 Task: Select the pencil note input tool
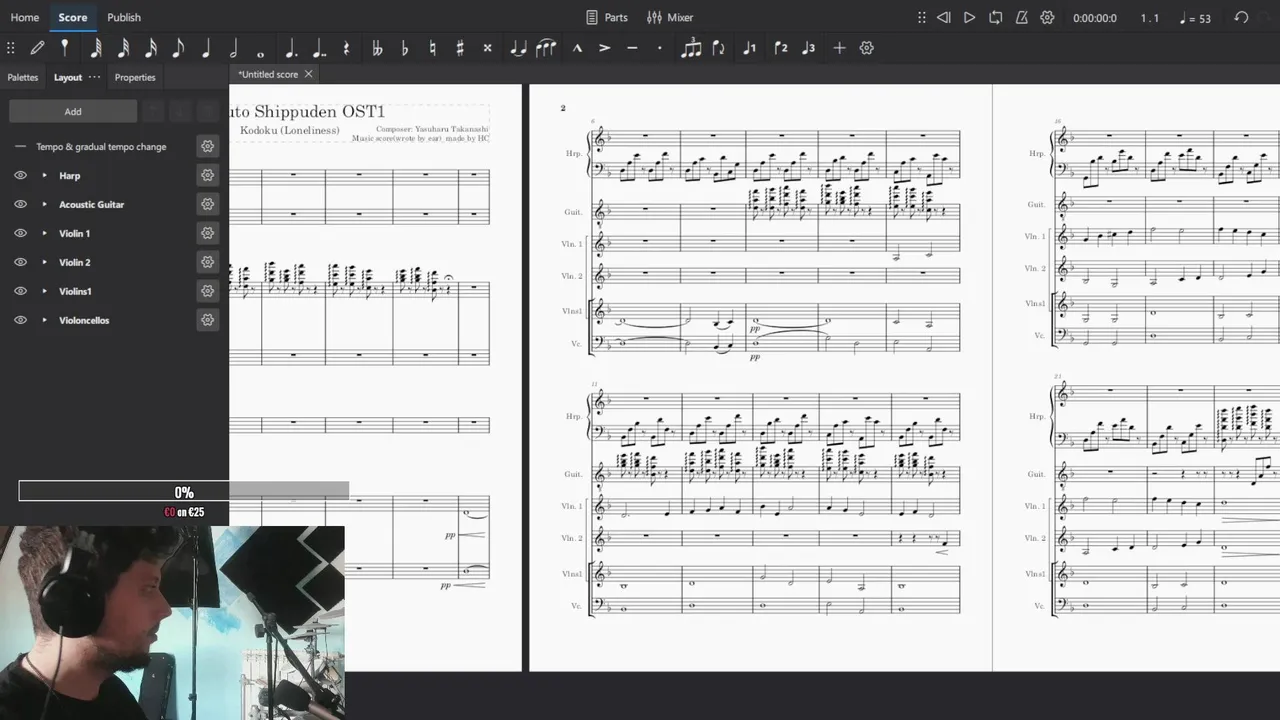[x=37, y=48]
